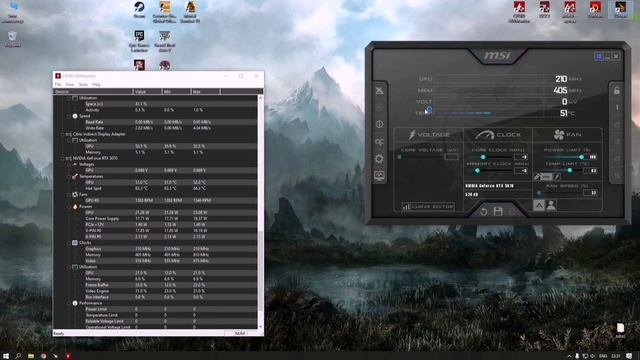Open the Tools menu in HWMonitor
This screenshot has height=360, width=640.
(x=83, y=84)
